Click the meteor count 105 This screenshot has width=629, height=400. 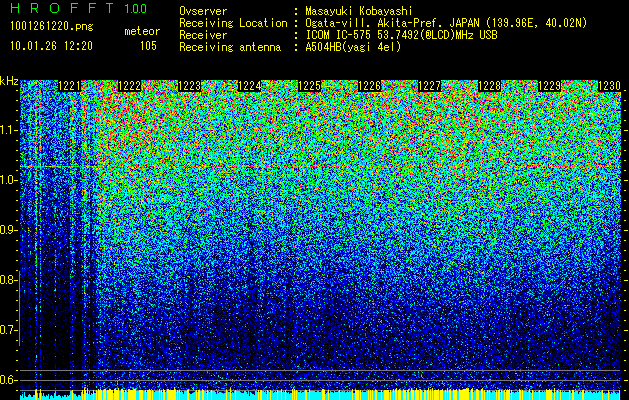coord(148,46)
